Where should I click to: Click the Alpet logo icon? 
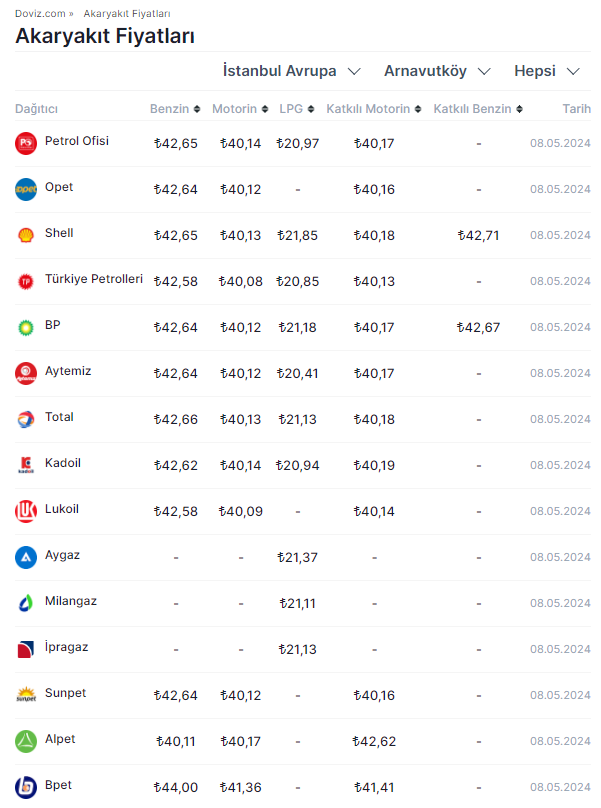click(26, 741)
